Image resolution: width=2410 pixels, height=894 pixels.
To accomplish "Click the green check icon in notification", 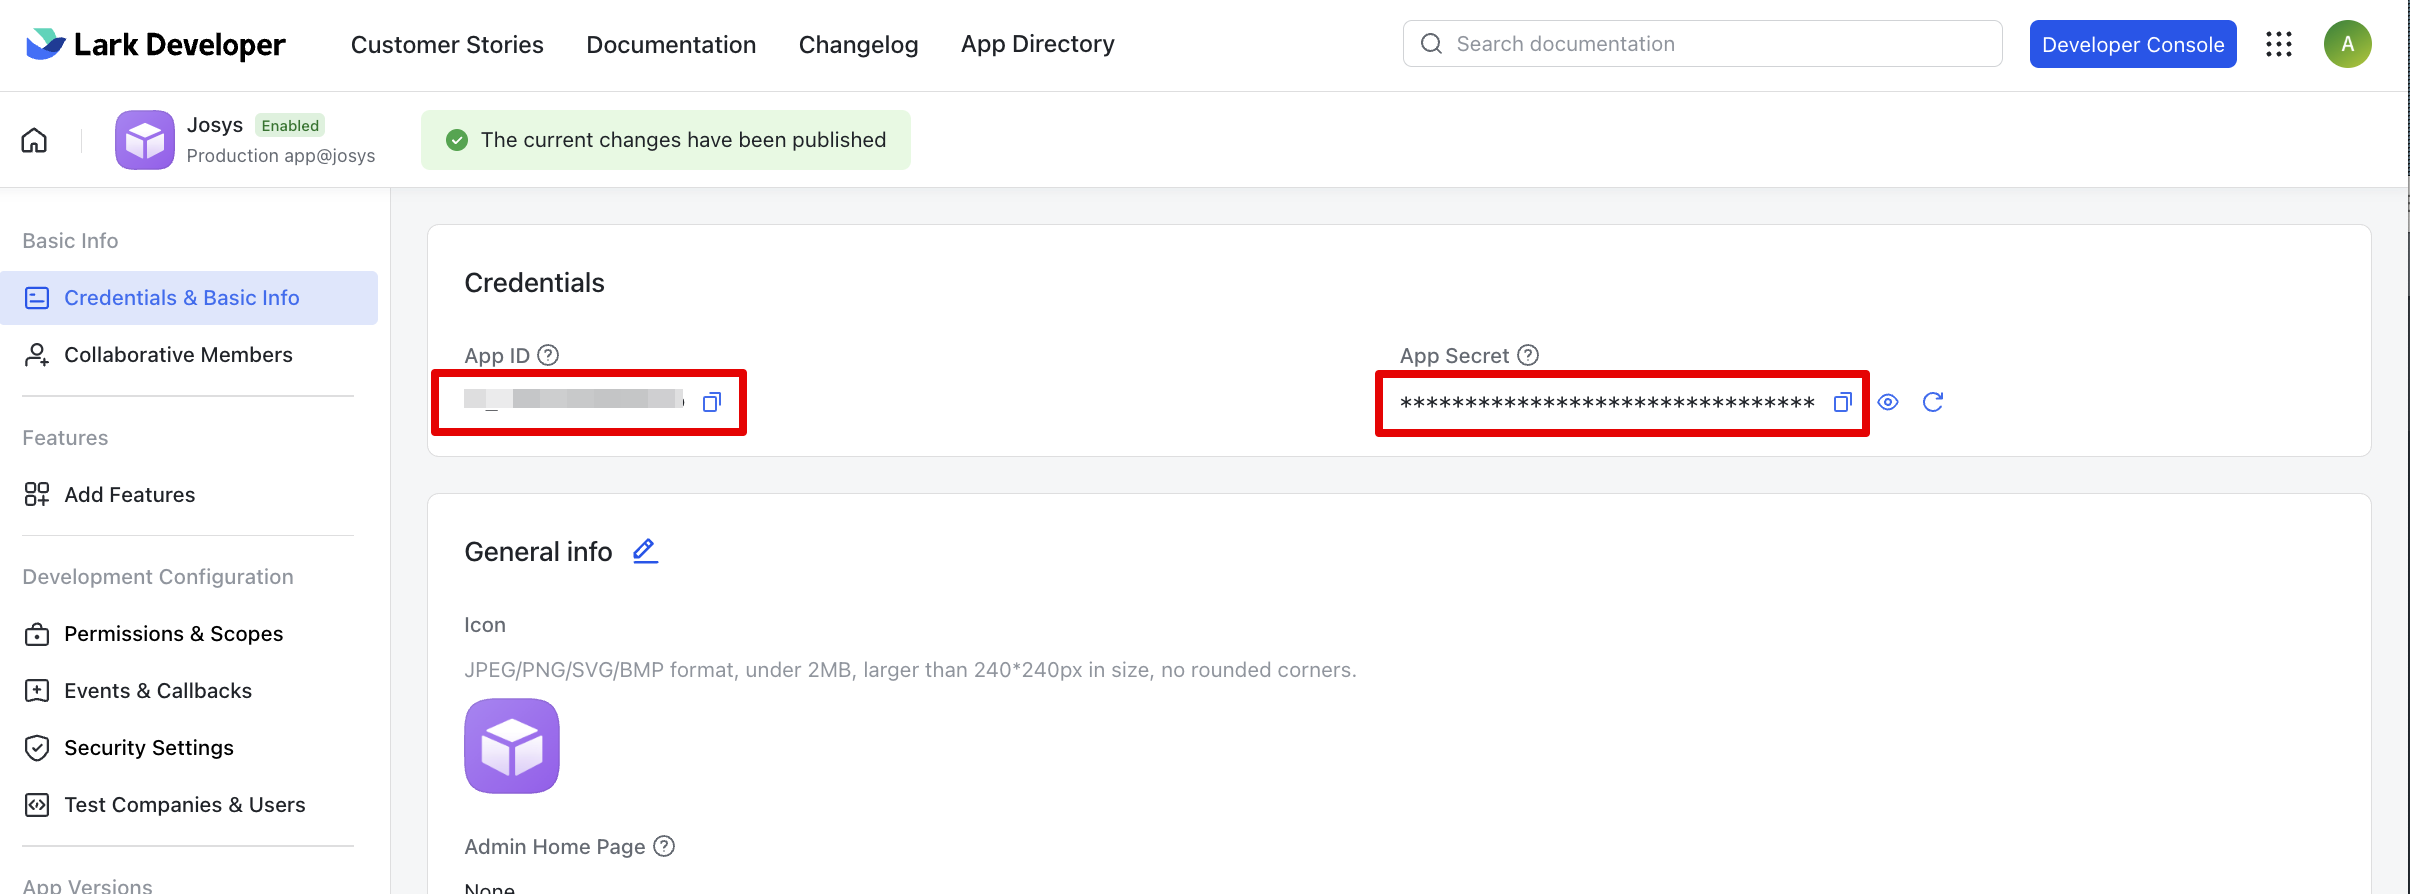I will [457, 140].
